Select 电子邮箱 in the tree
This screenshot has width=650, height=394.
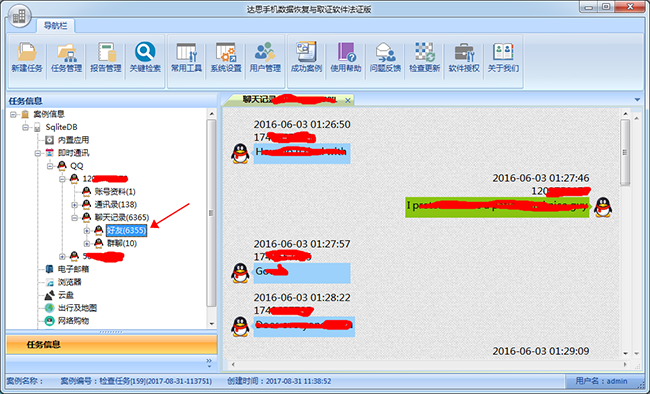[x=73, y=269]
